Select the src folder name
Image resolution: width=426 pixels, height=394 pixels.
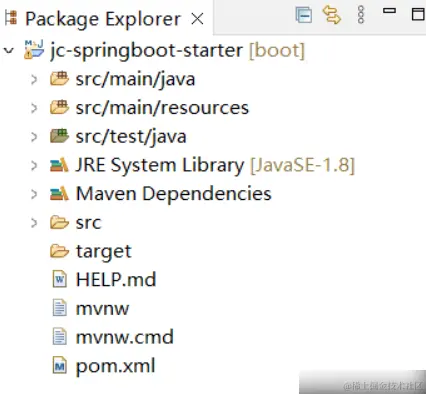pos(88,223)
